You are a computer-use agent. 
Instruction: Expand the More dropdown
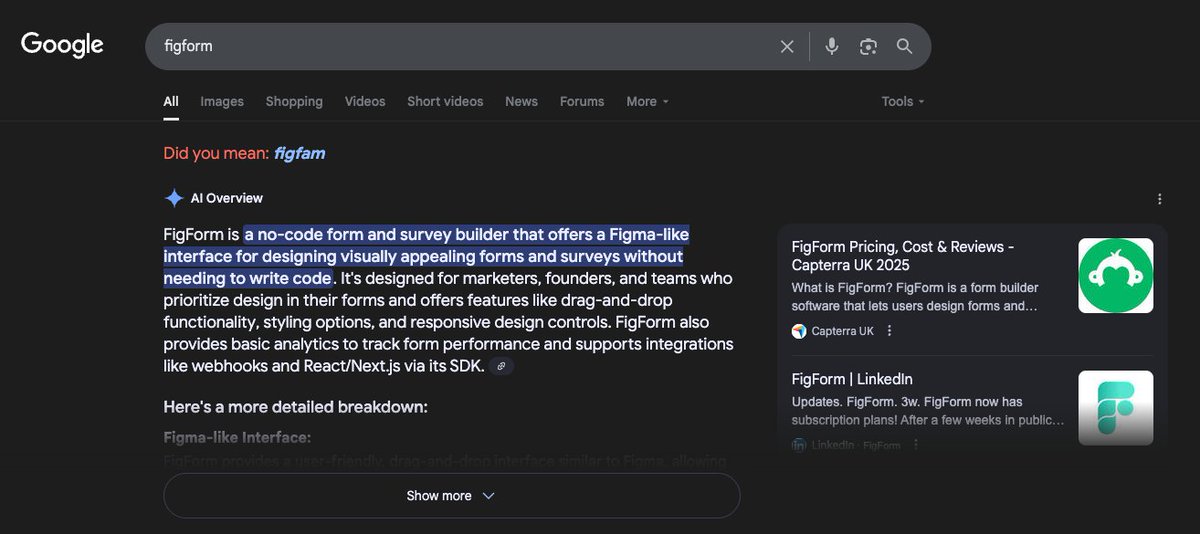(647, 101)
